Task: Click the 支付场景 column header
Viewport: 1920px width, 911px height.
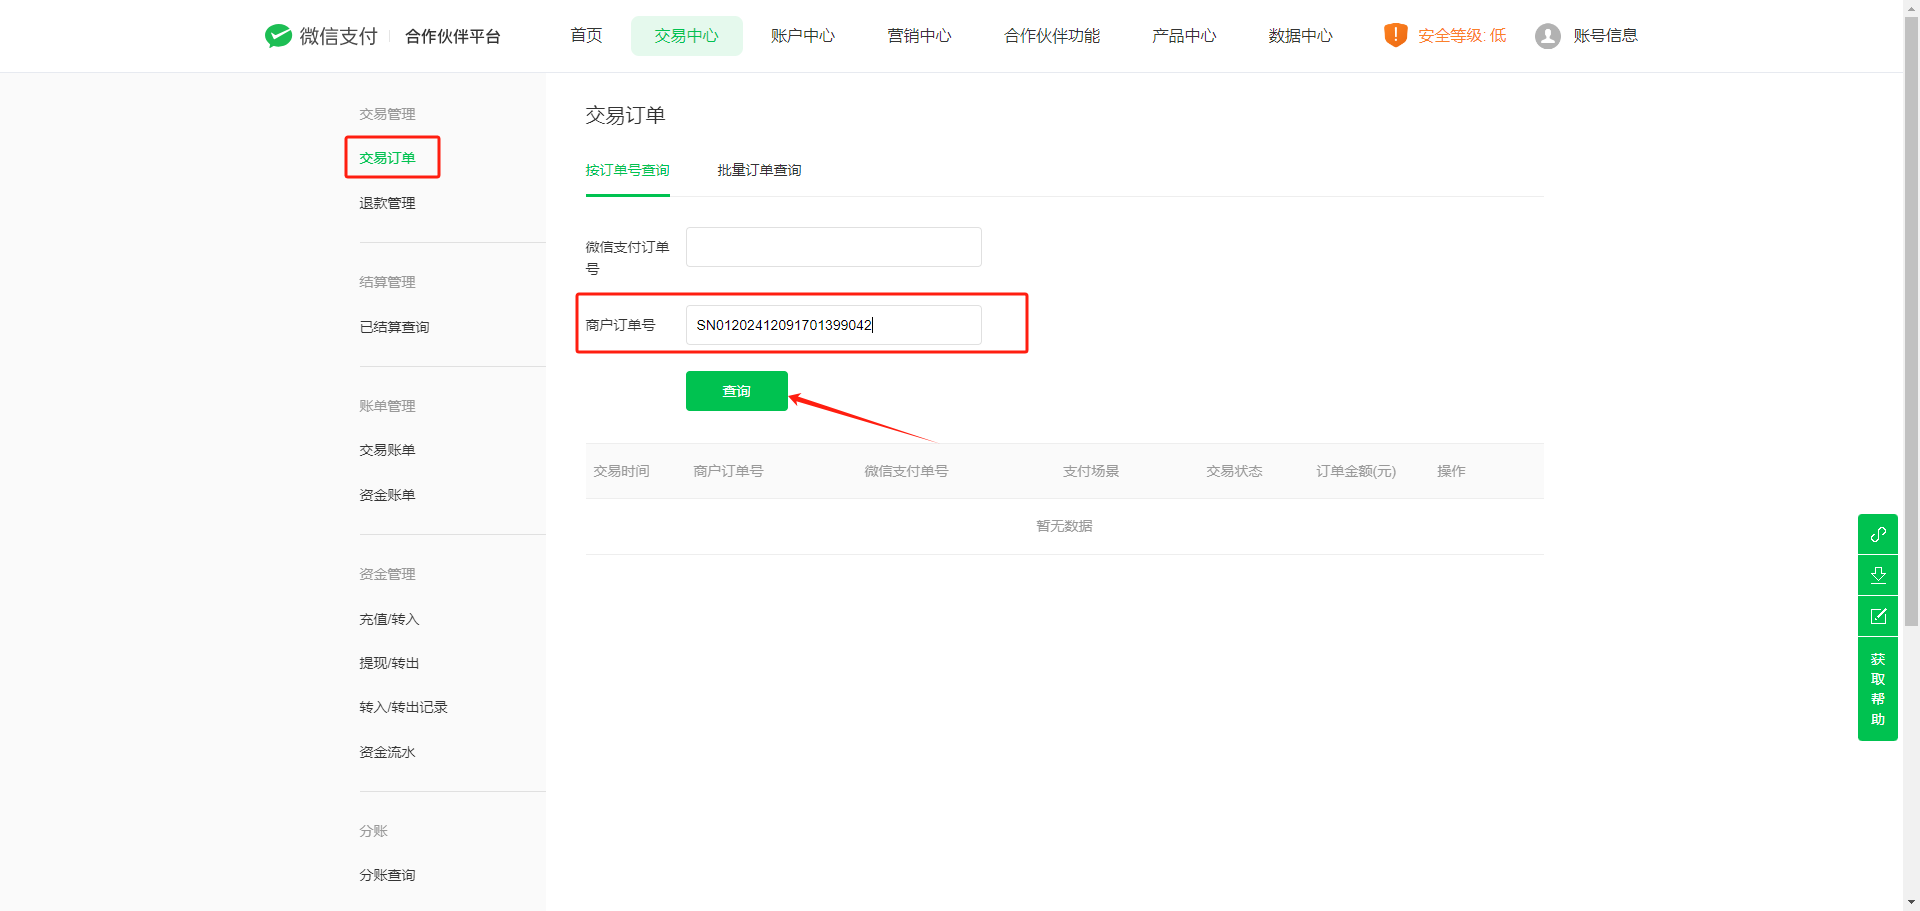Action: pos(1091,471)
